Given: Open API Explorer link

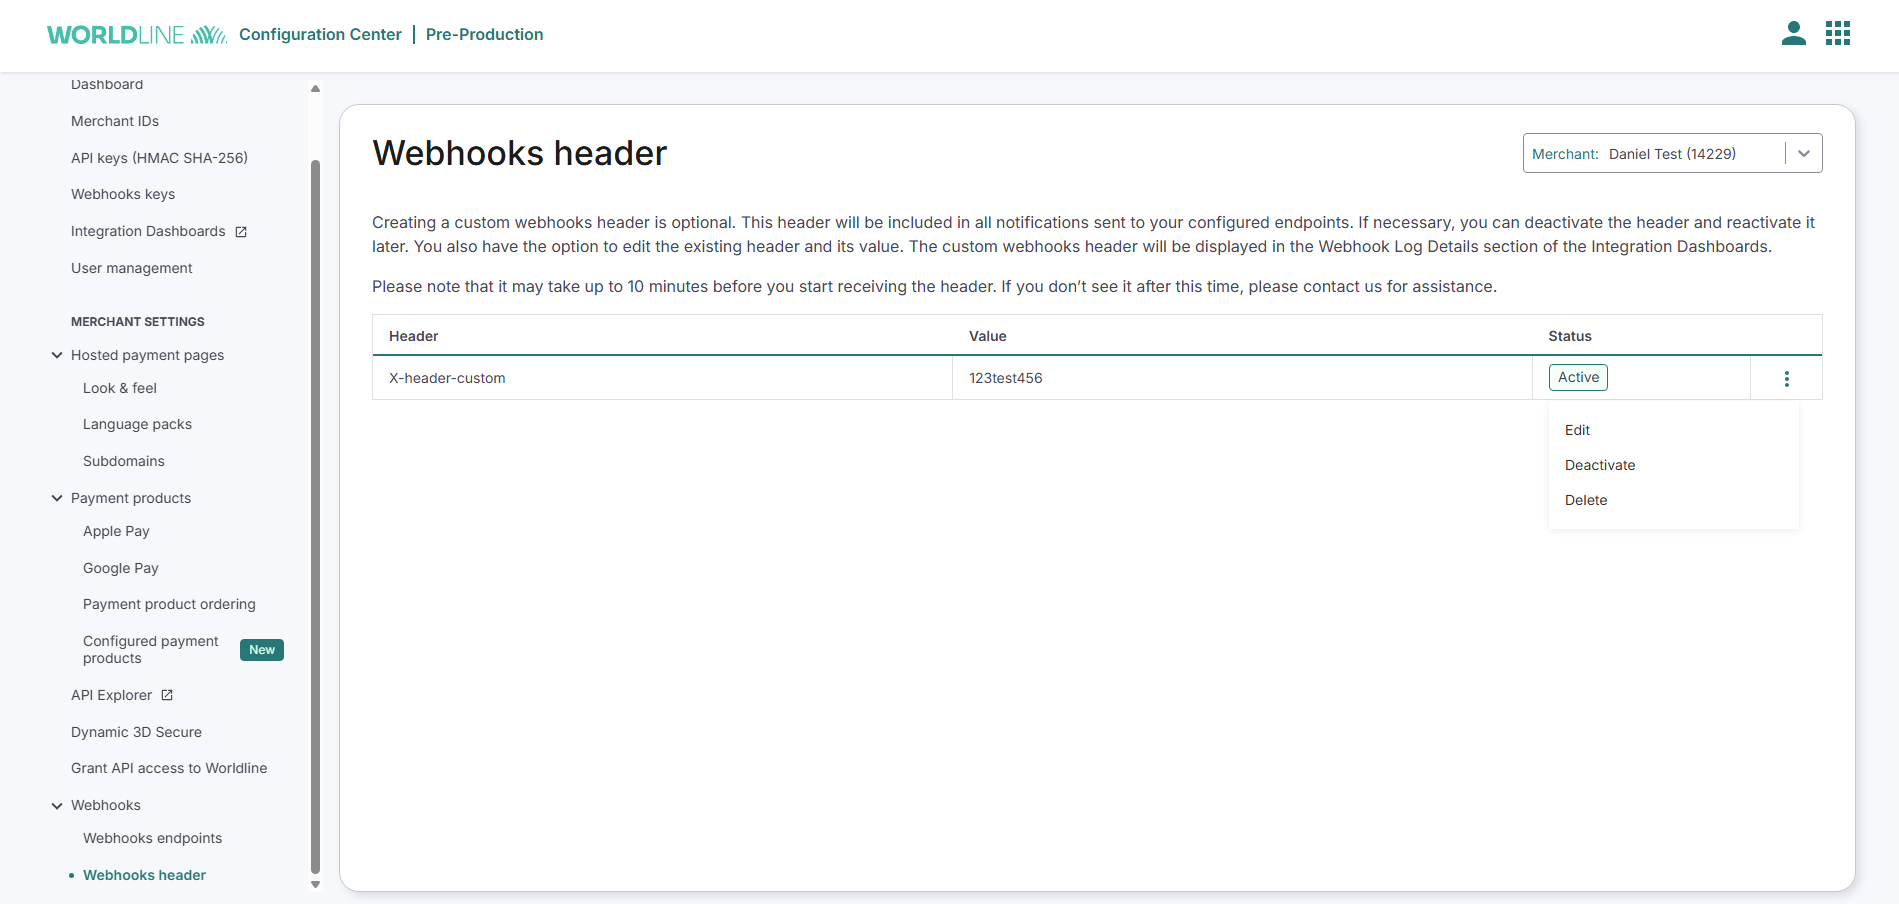Looking at the screenshot, I should pos(112,695).
